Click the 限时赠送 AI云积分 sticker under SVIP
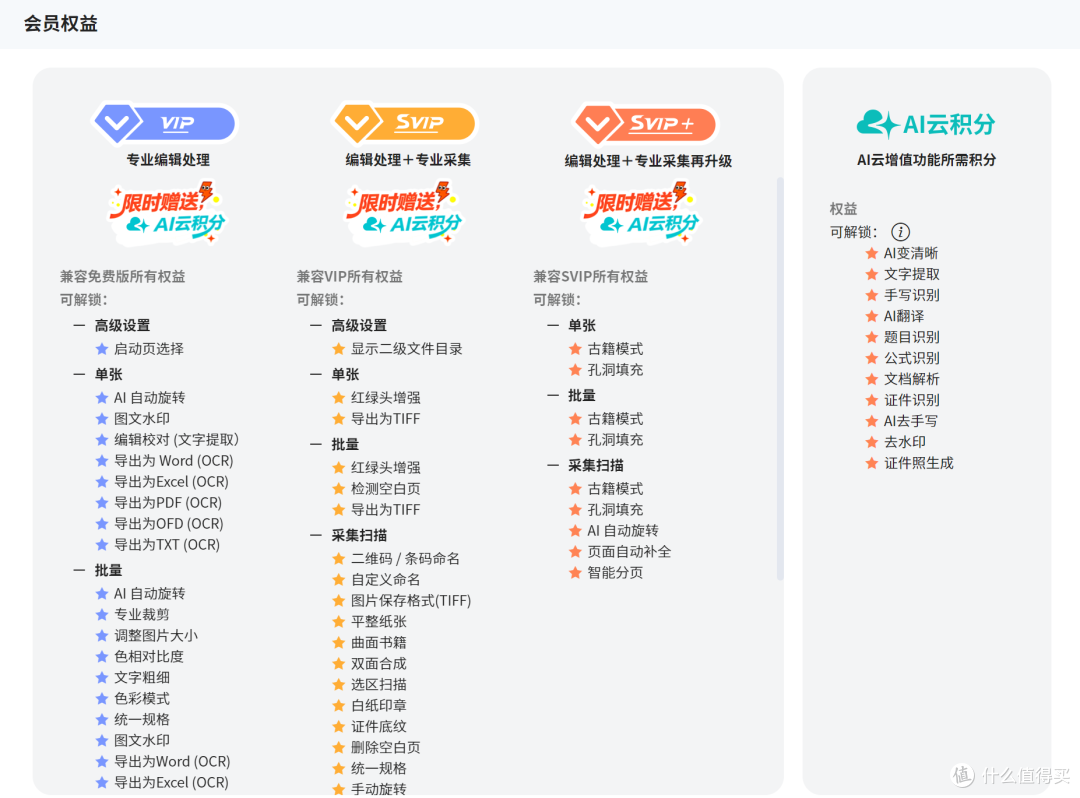The image size is (1080, 798). pyautogui.click(x=404, y=213)
